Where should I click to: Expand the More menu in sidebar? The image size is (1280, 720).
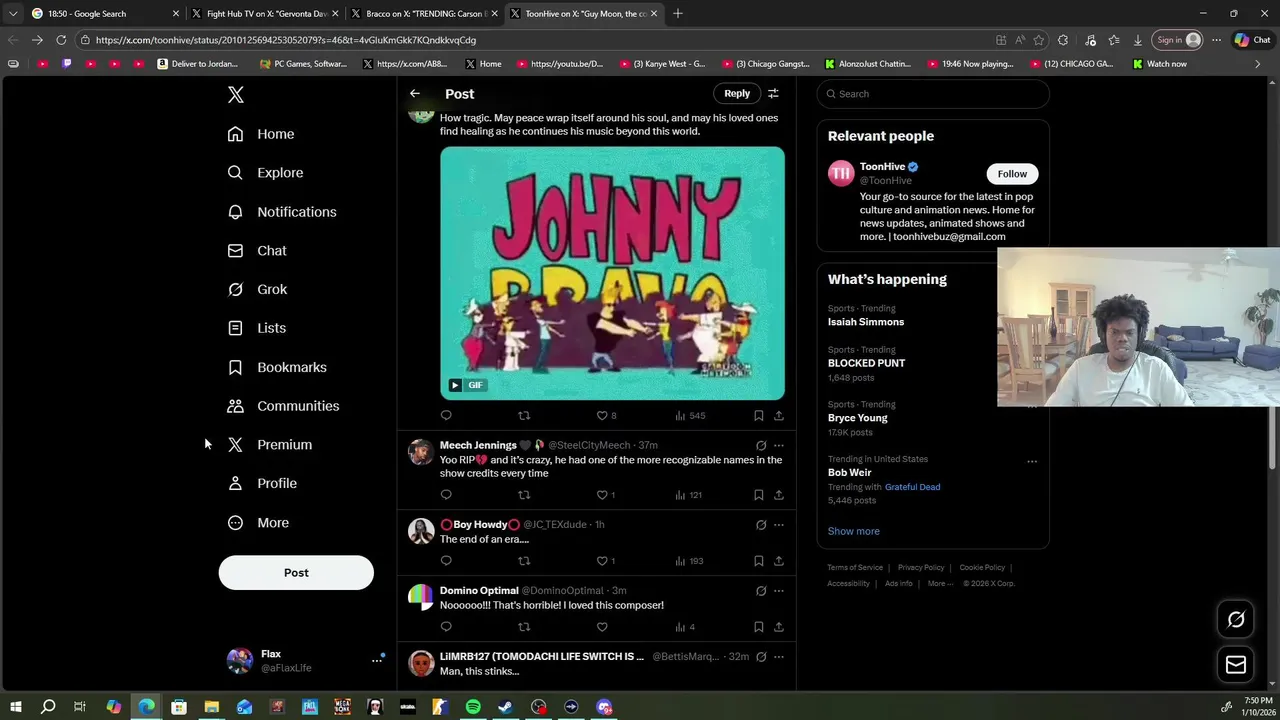(x=257, y=523)
